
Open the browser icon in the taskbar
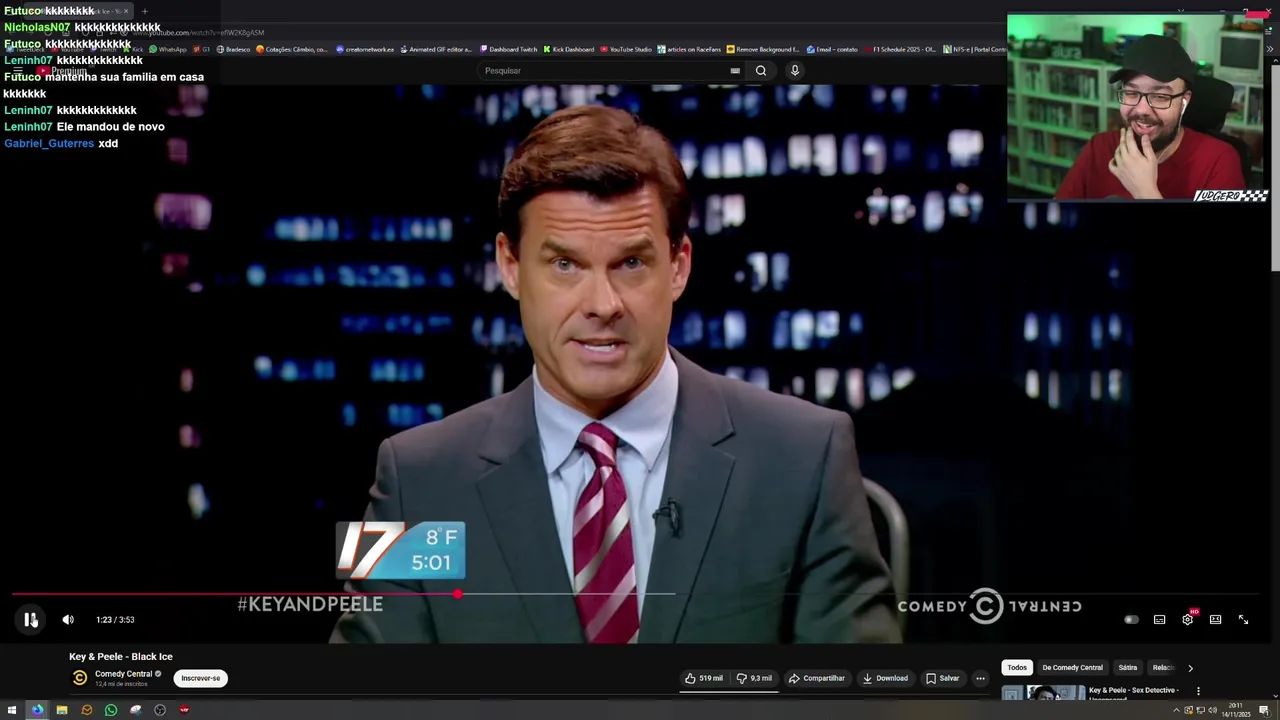(x=37, y=710)
